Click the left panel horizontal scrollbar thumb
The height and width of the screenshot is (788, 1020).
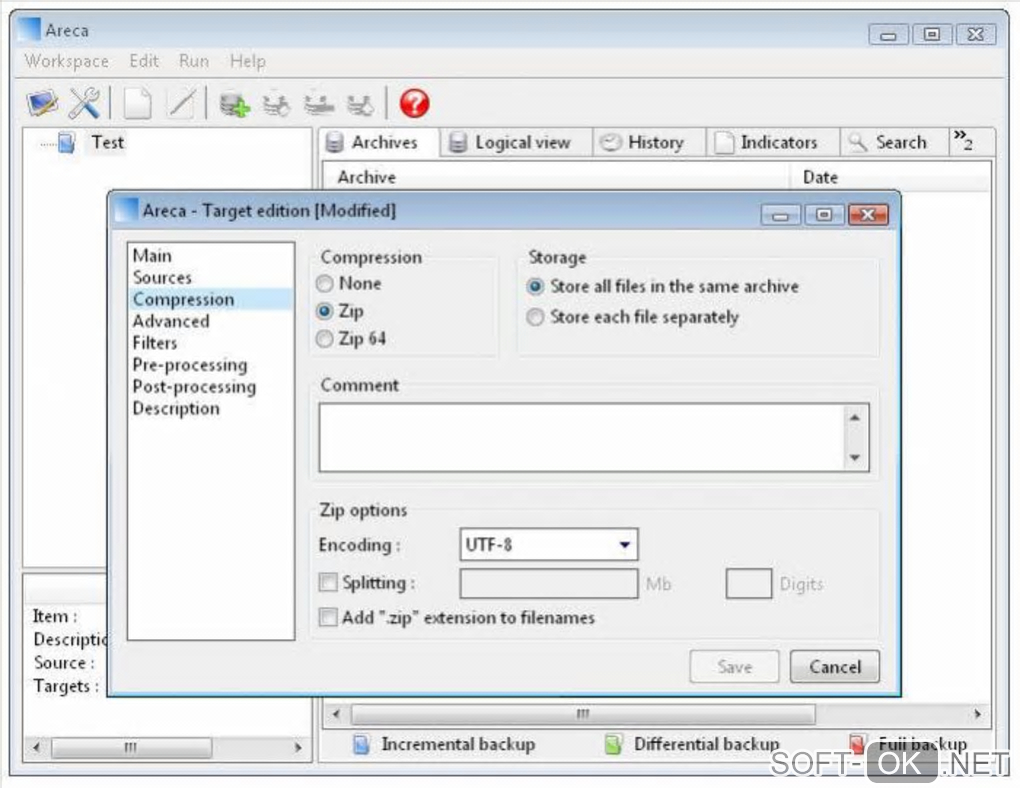[x=131, y=747]
